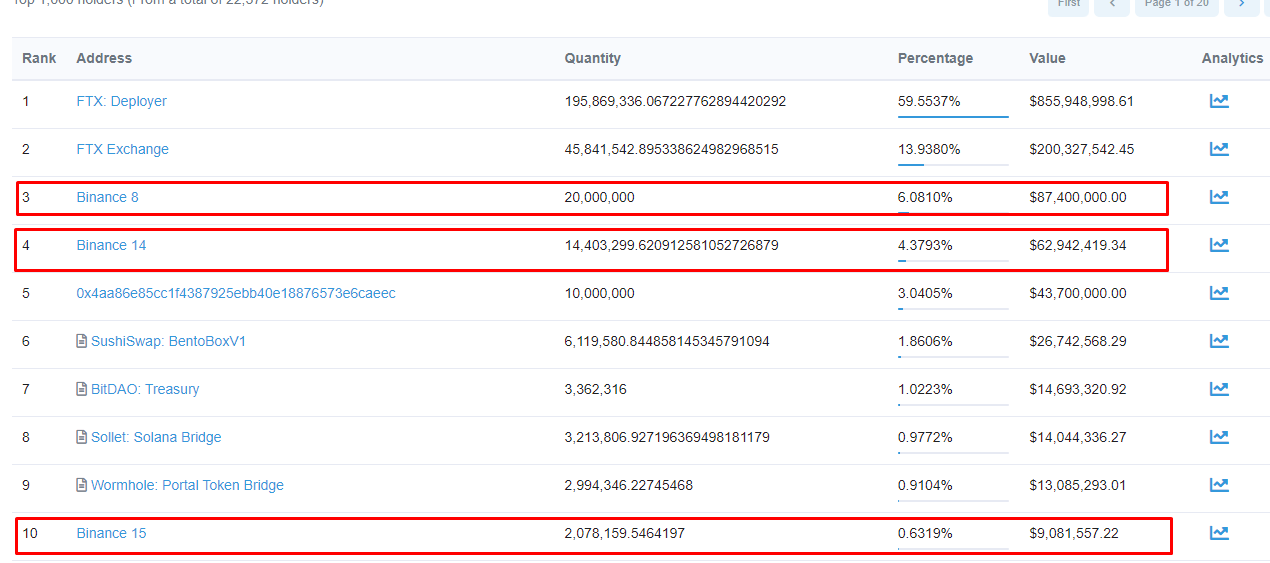
Task: Open BitDAO: Treasury contract link
Action: (x=145, y=389)
